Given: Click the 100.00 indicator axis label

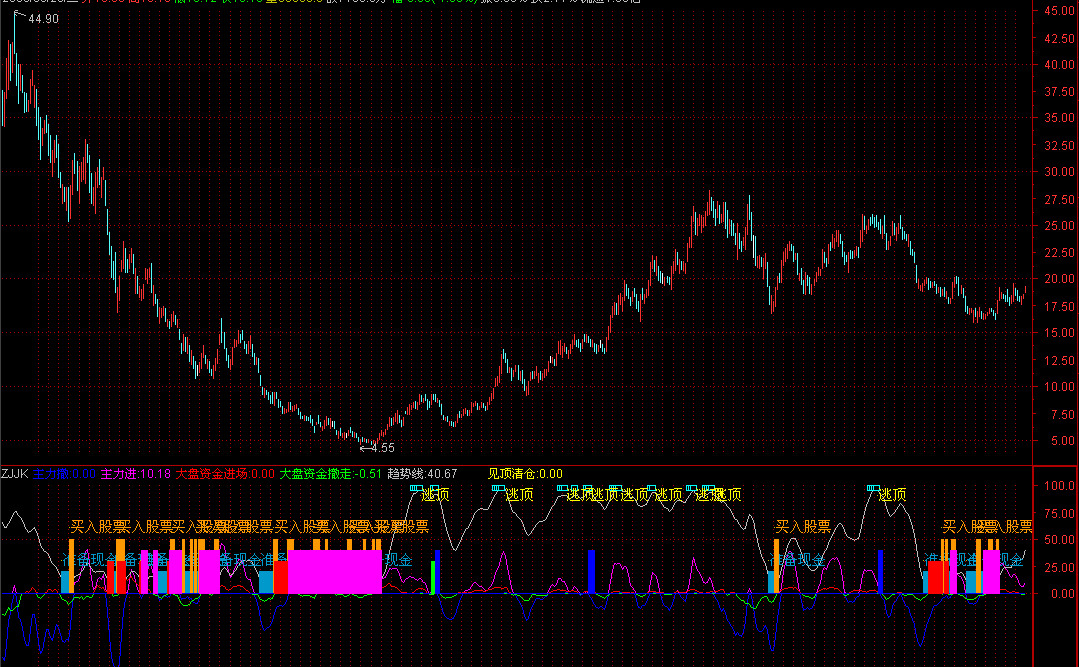Looking at the screenshot, I should [x=1059, y=485].
